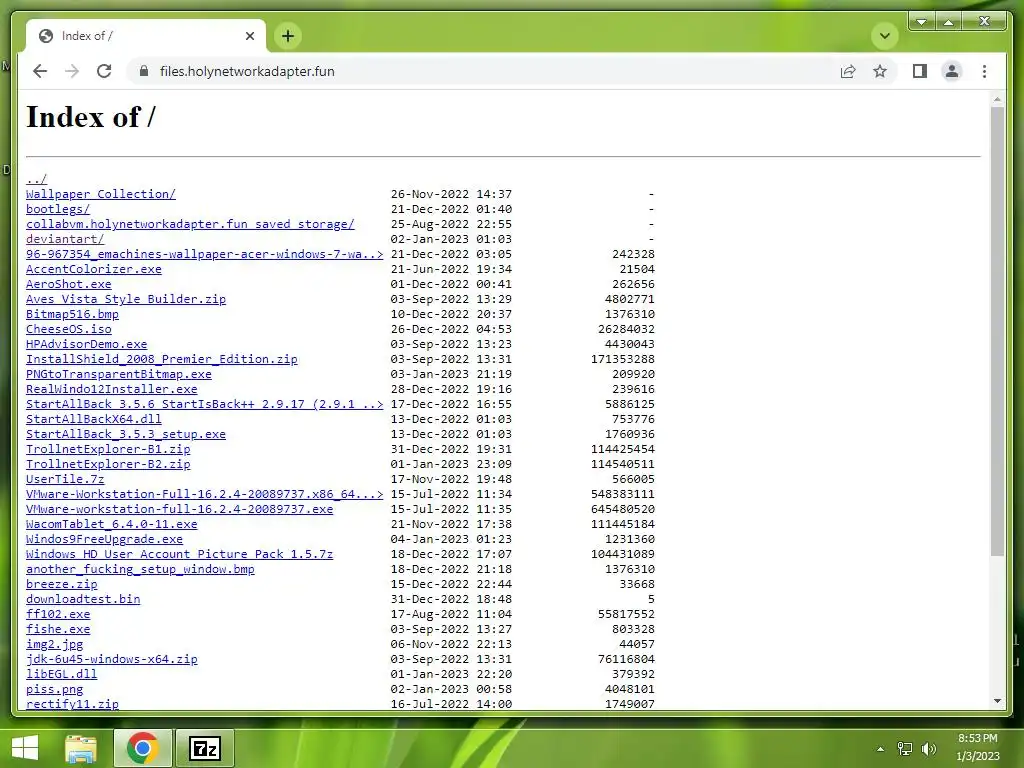The height and width of the screenshot is (768, 1024).
Task: Click the vertical scrollbar thumb
Action: [x=997, y=332]
